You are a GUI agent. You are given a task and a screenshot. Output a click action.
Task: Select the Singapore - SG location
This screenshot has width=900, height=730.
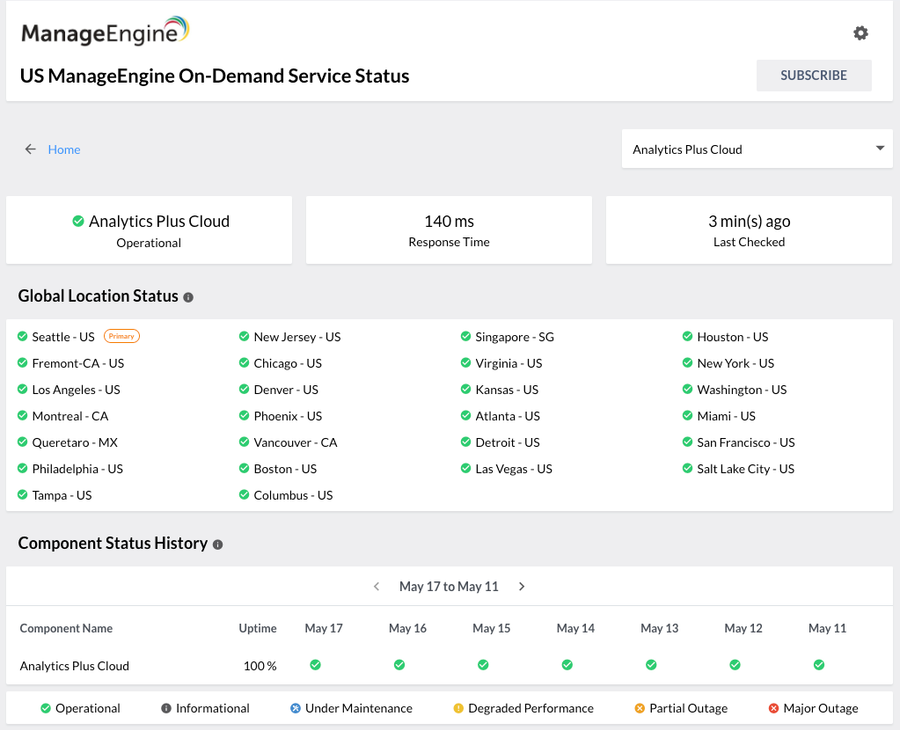pos(514,337)
